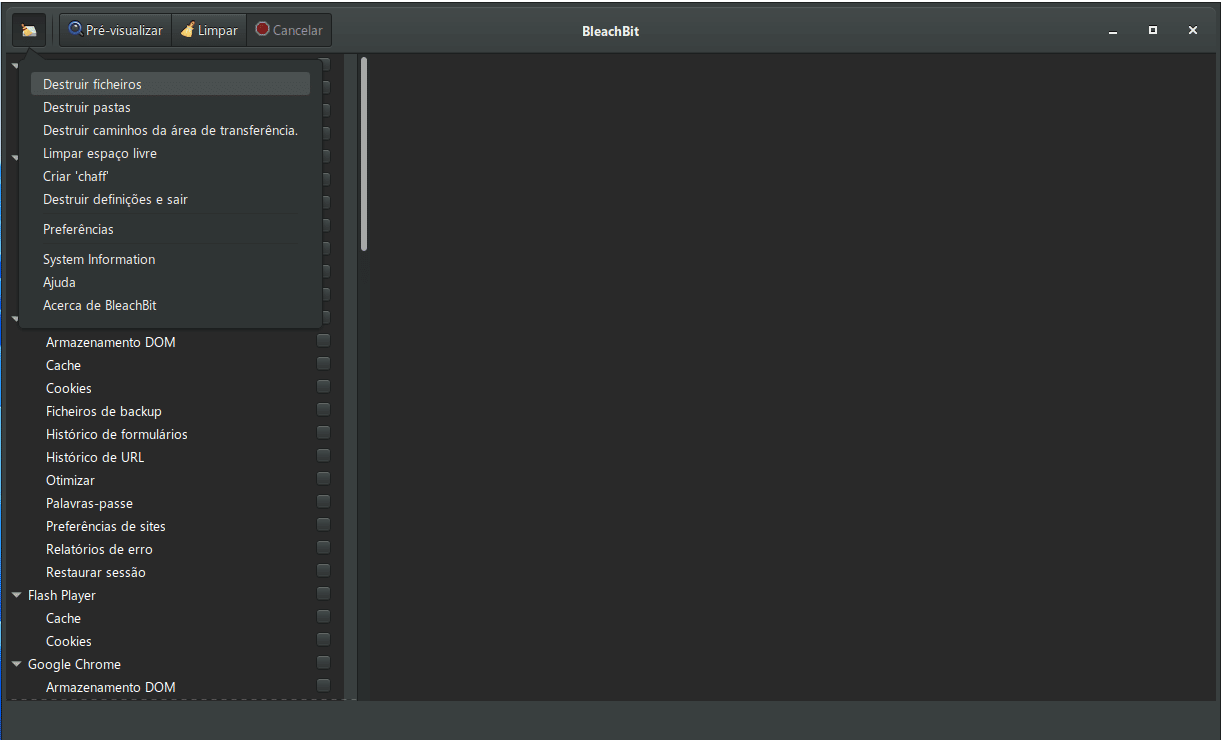Select Preferências de sites row
Screen dimensions: 1221x740
tap(175, 526)
